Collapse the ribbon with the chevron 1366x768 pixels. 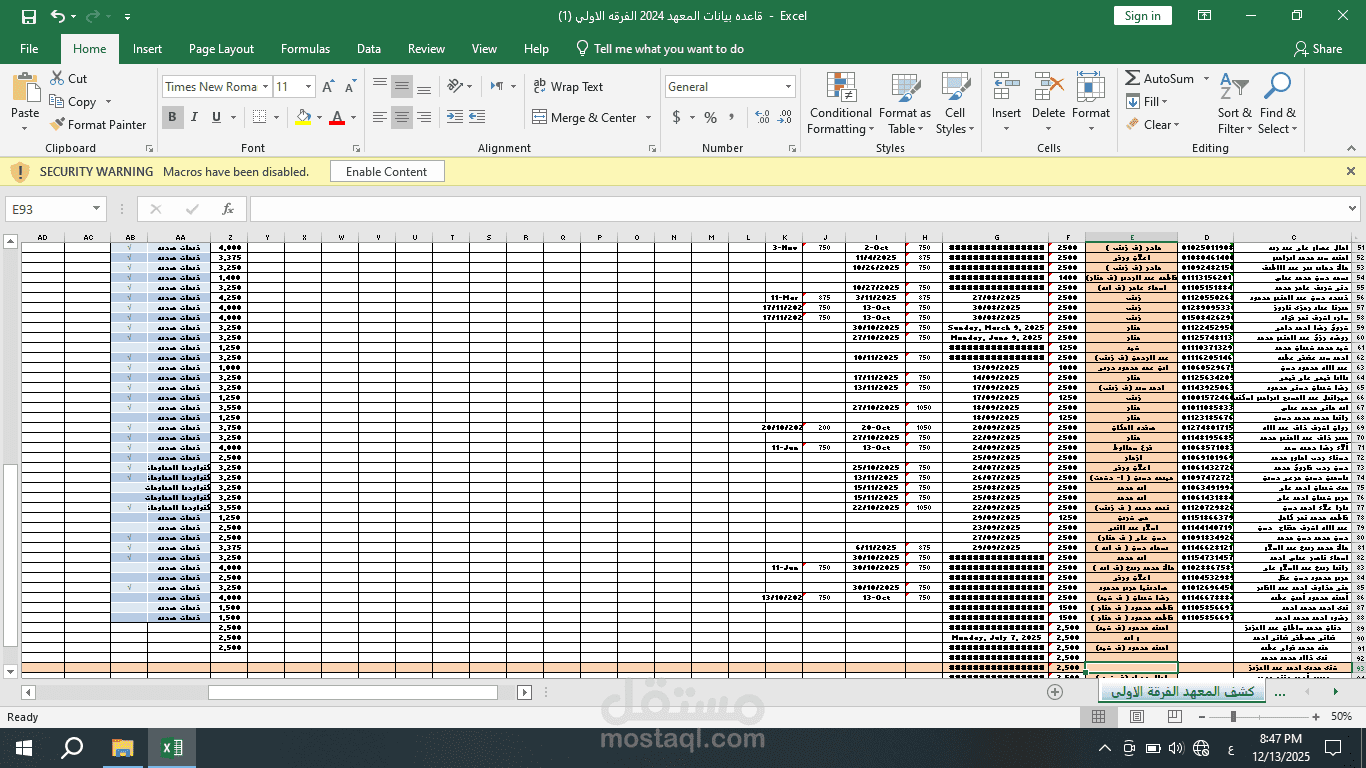point(1351,148)
